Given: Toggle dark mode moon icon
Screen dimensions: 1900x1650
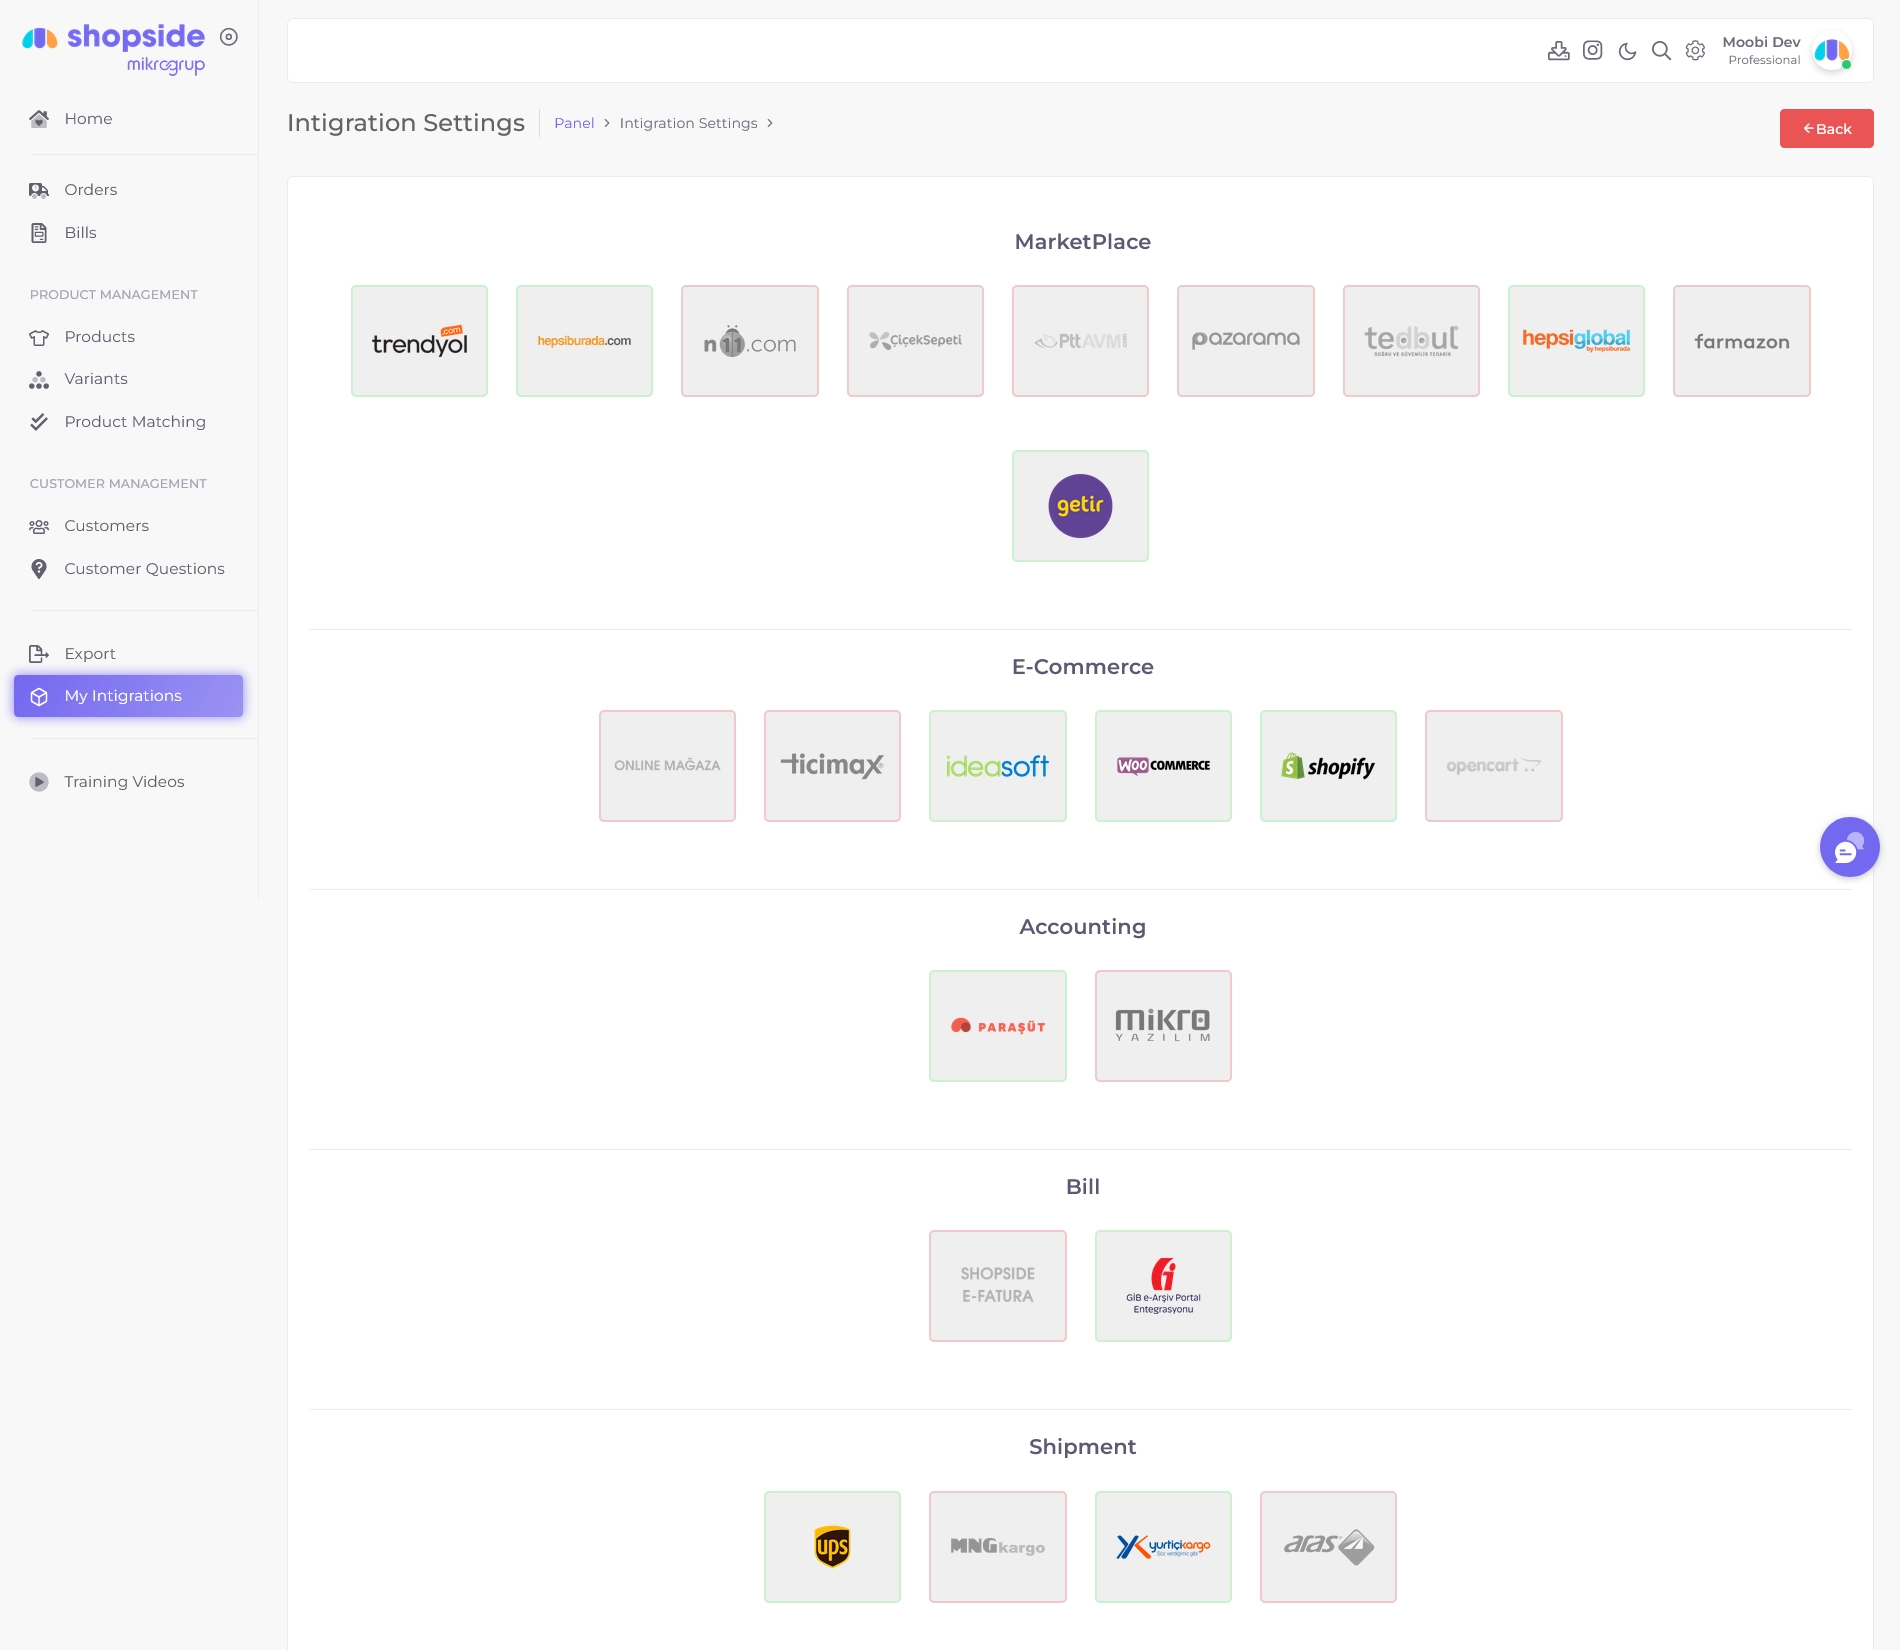Looking at the screenshot, I should [1627, 51].
